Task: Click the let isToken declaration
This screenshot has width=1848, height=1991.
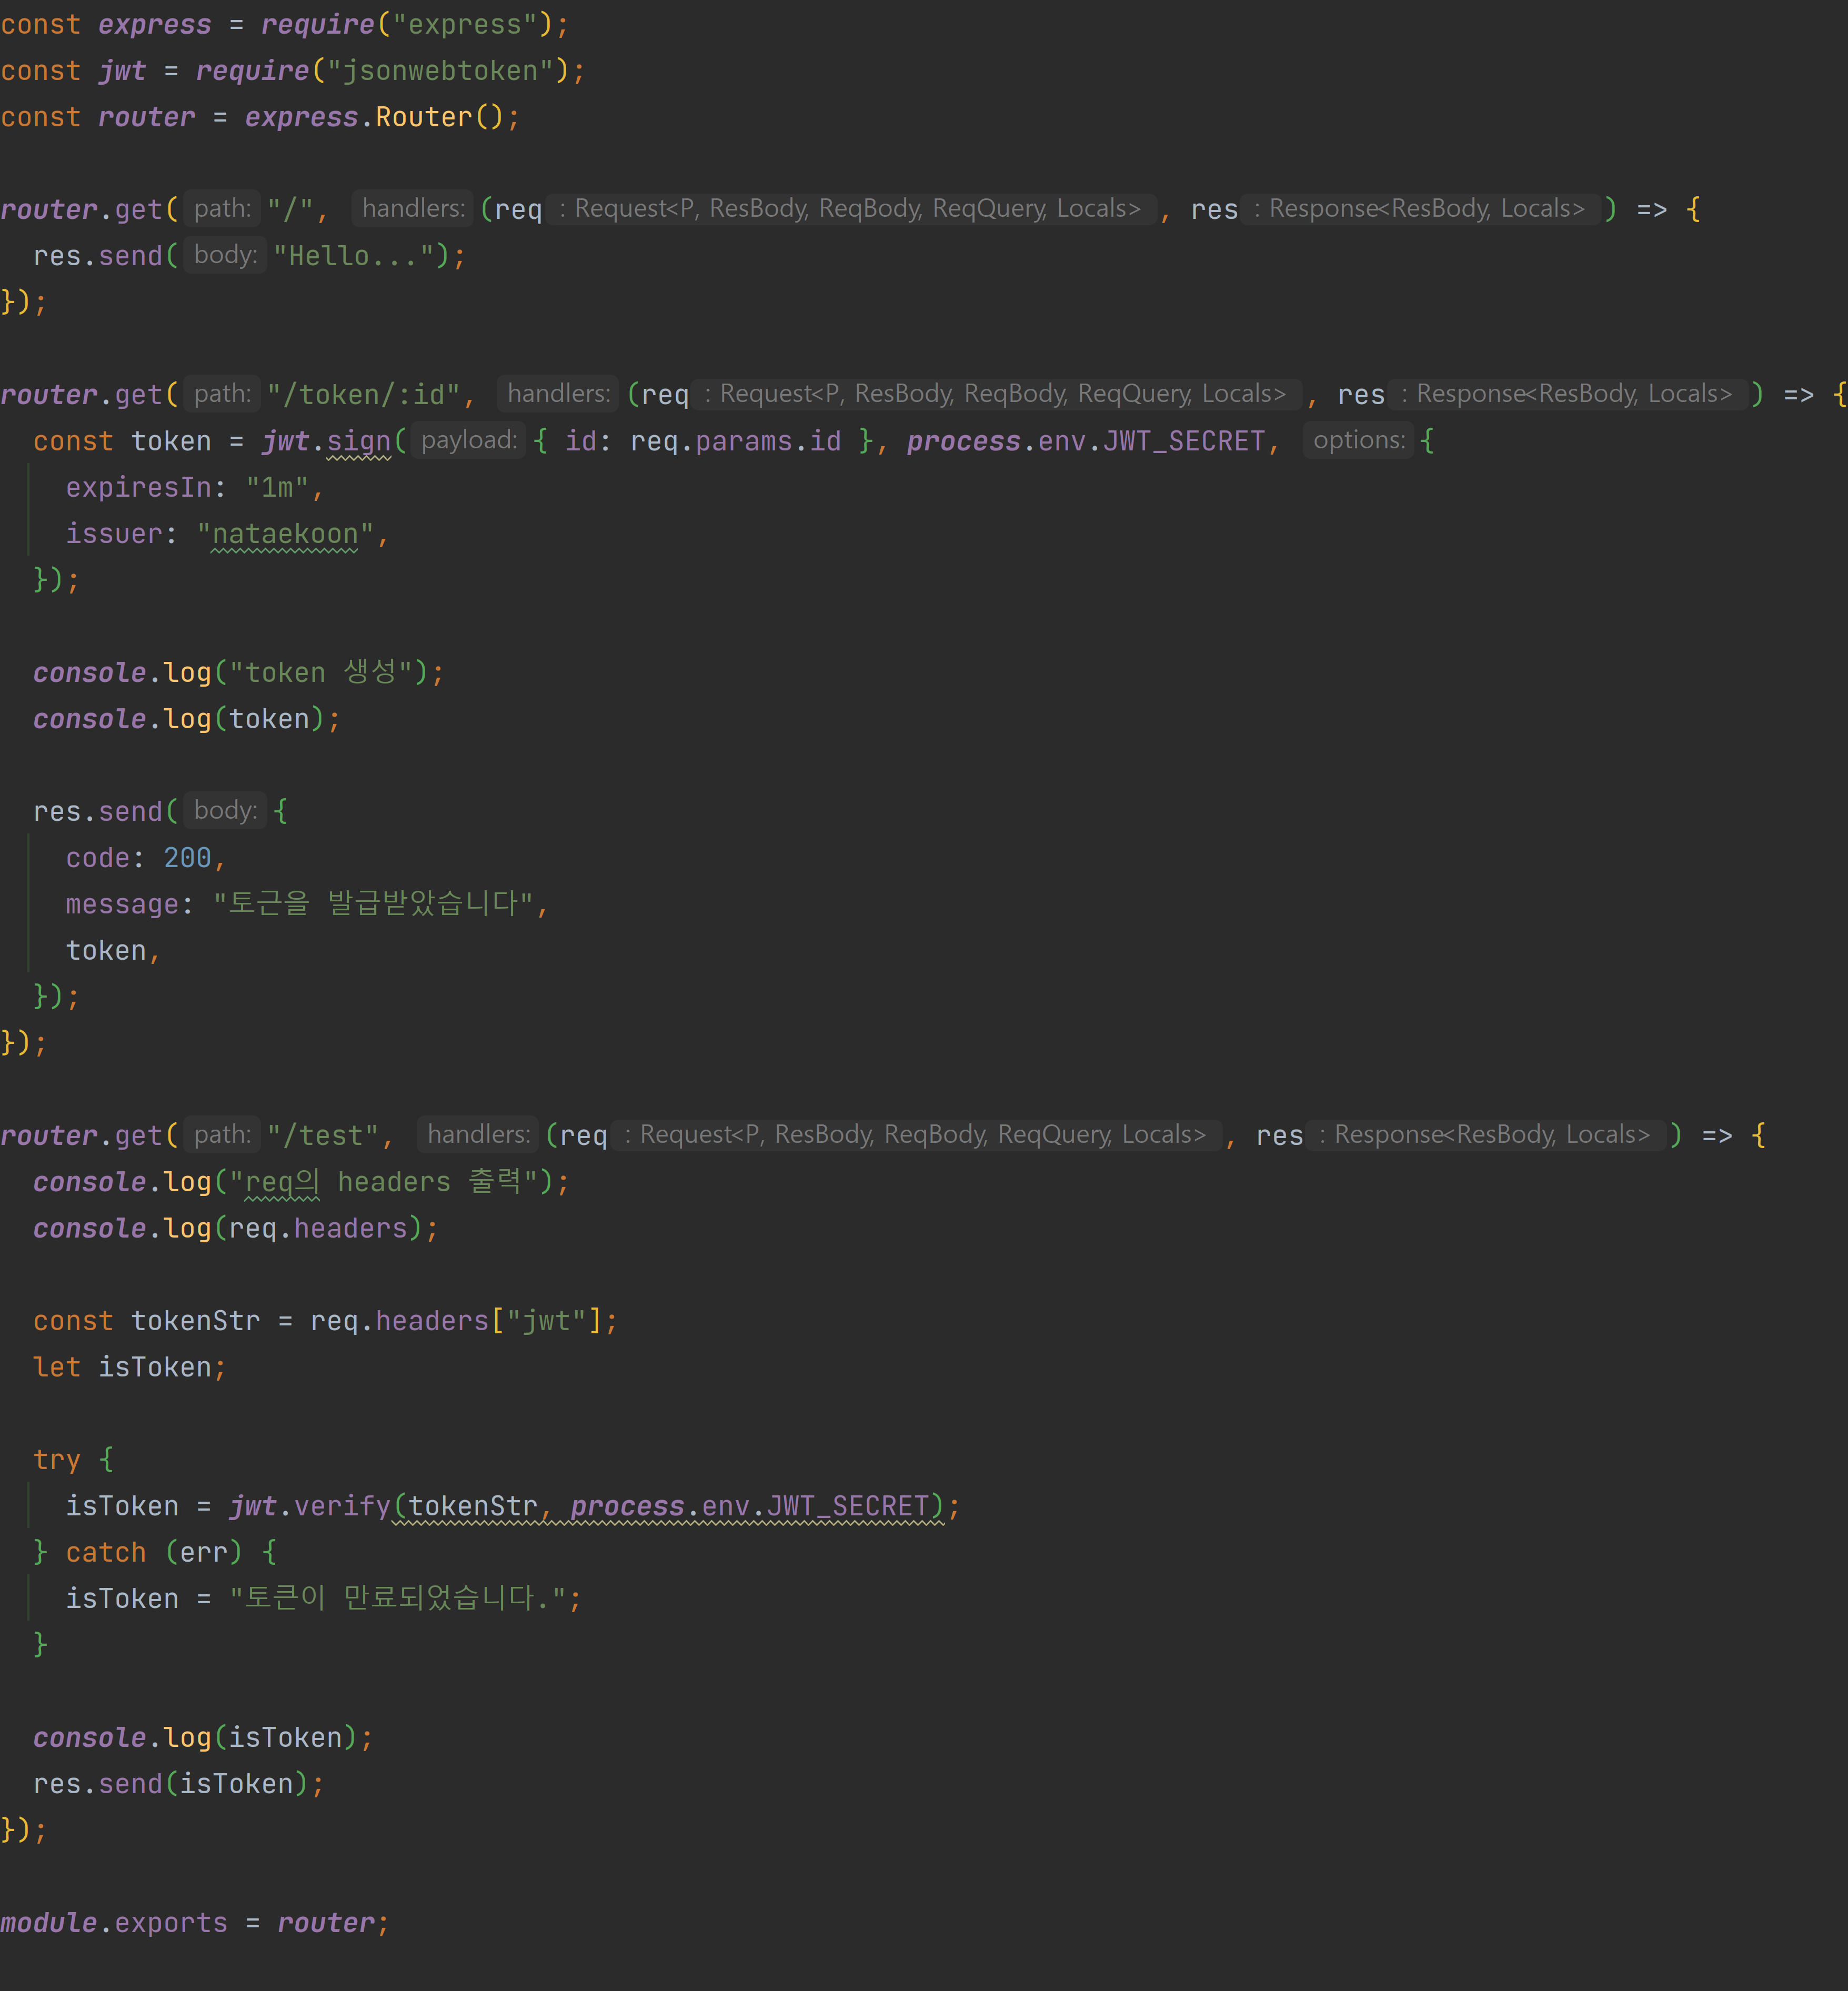Action: coord(130,1367)
